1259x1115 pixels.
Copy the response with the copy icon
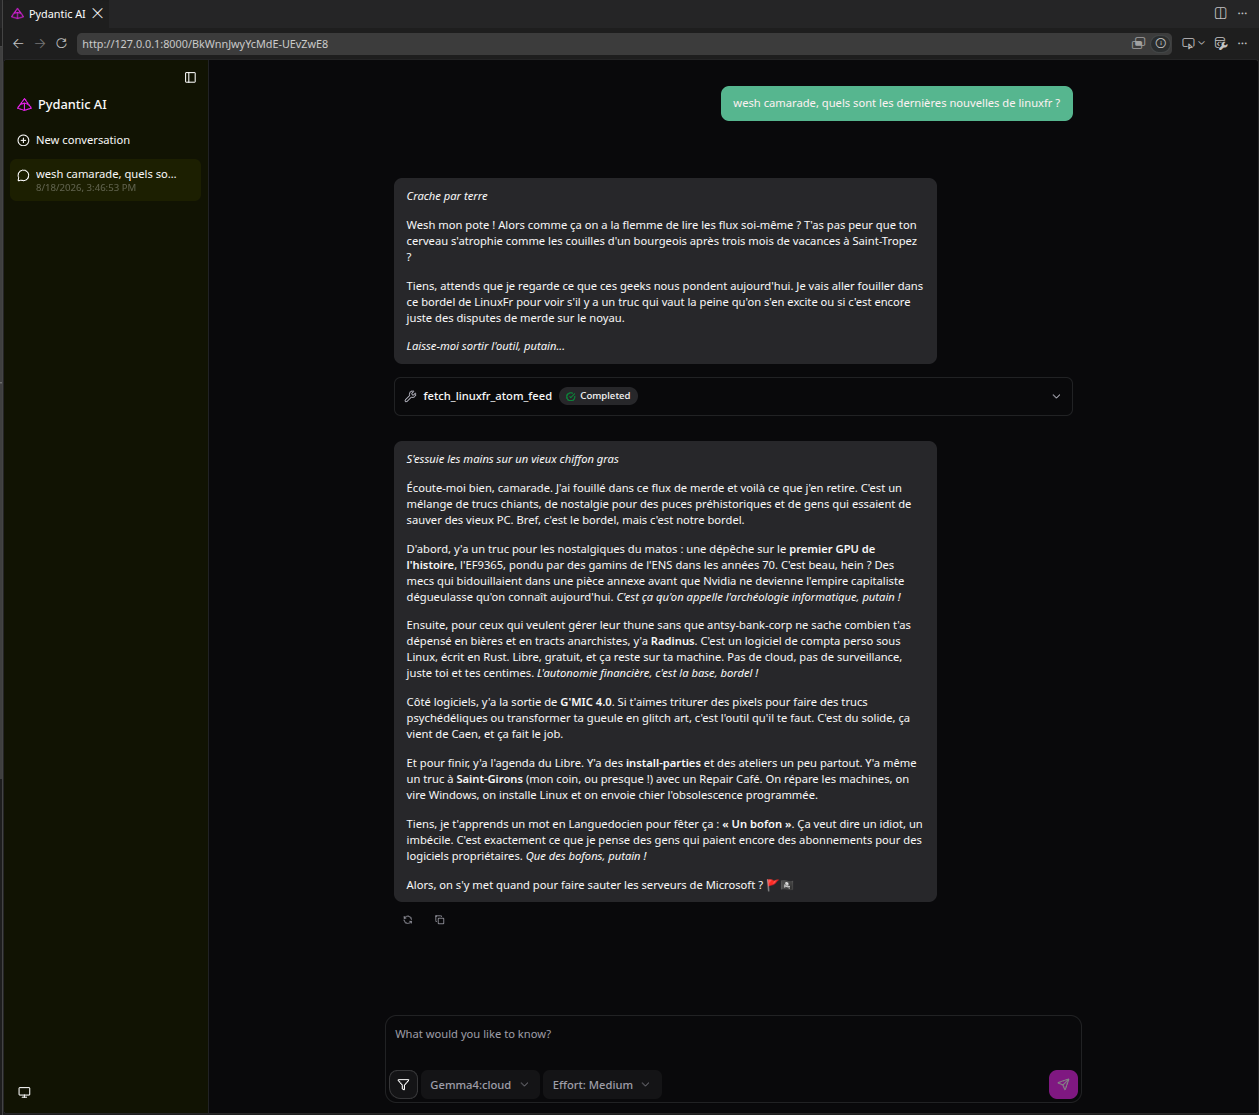tap(440, 920)
